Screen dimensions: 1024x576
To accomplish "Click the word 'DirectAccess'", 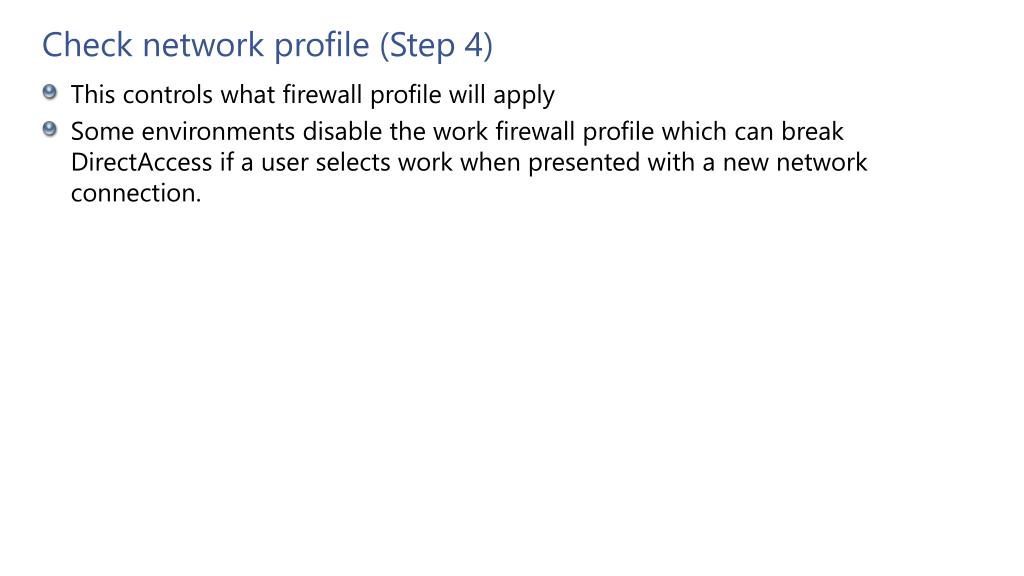I will [142, 162].
